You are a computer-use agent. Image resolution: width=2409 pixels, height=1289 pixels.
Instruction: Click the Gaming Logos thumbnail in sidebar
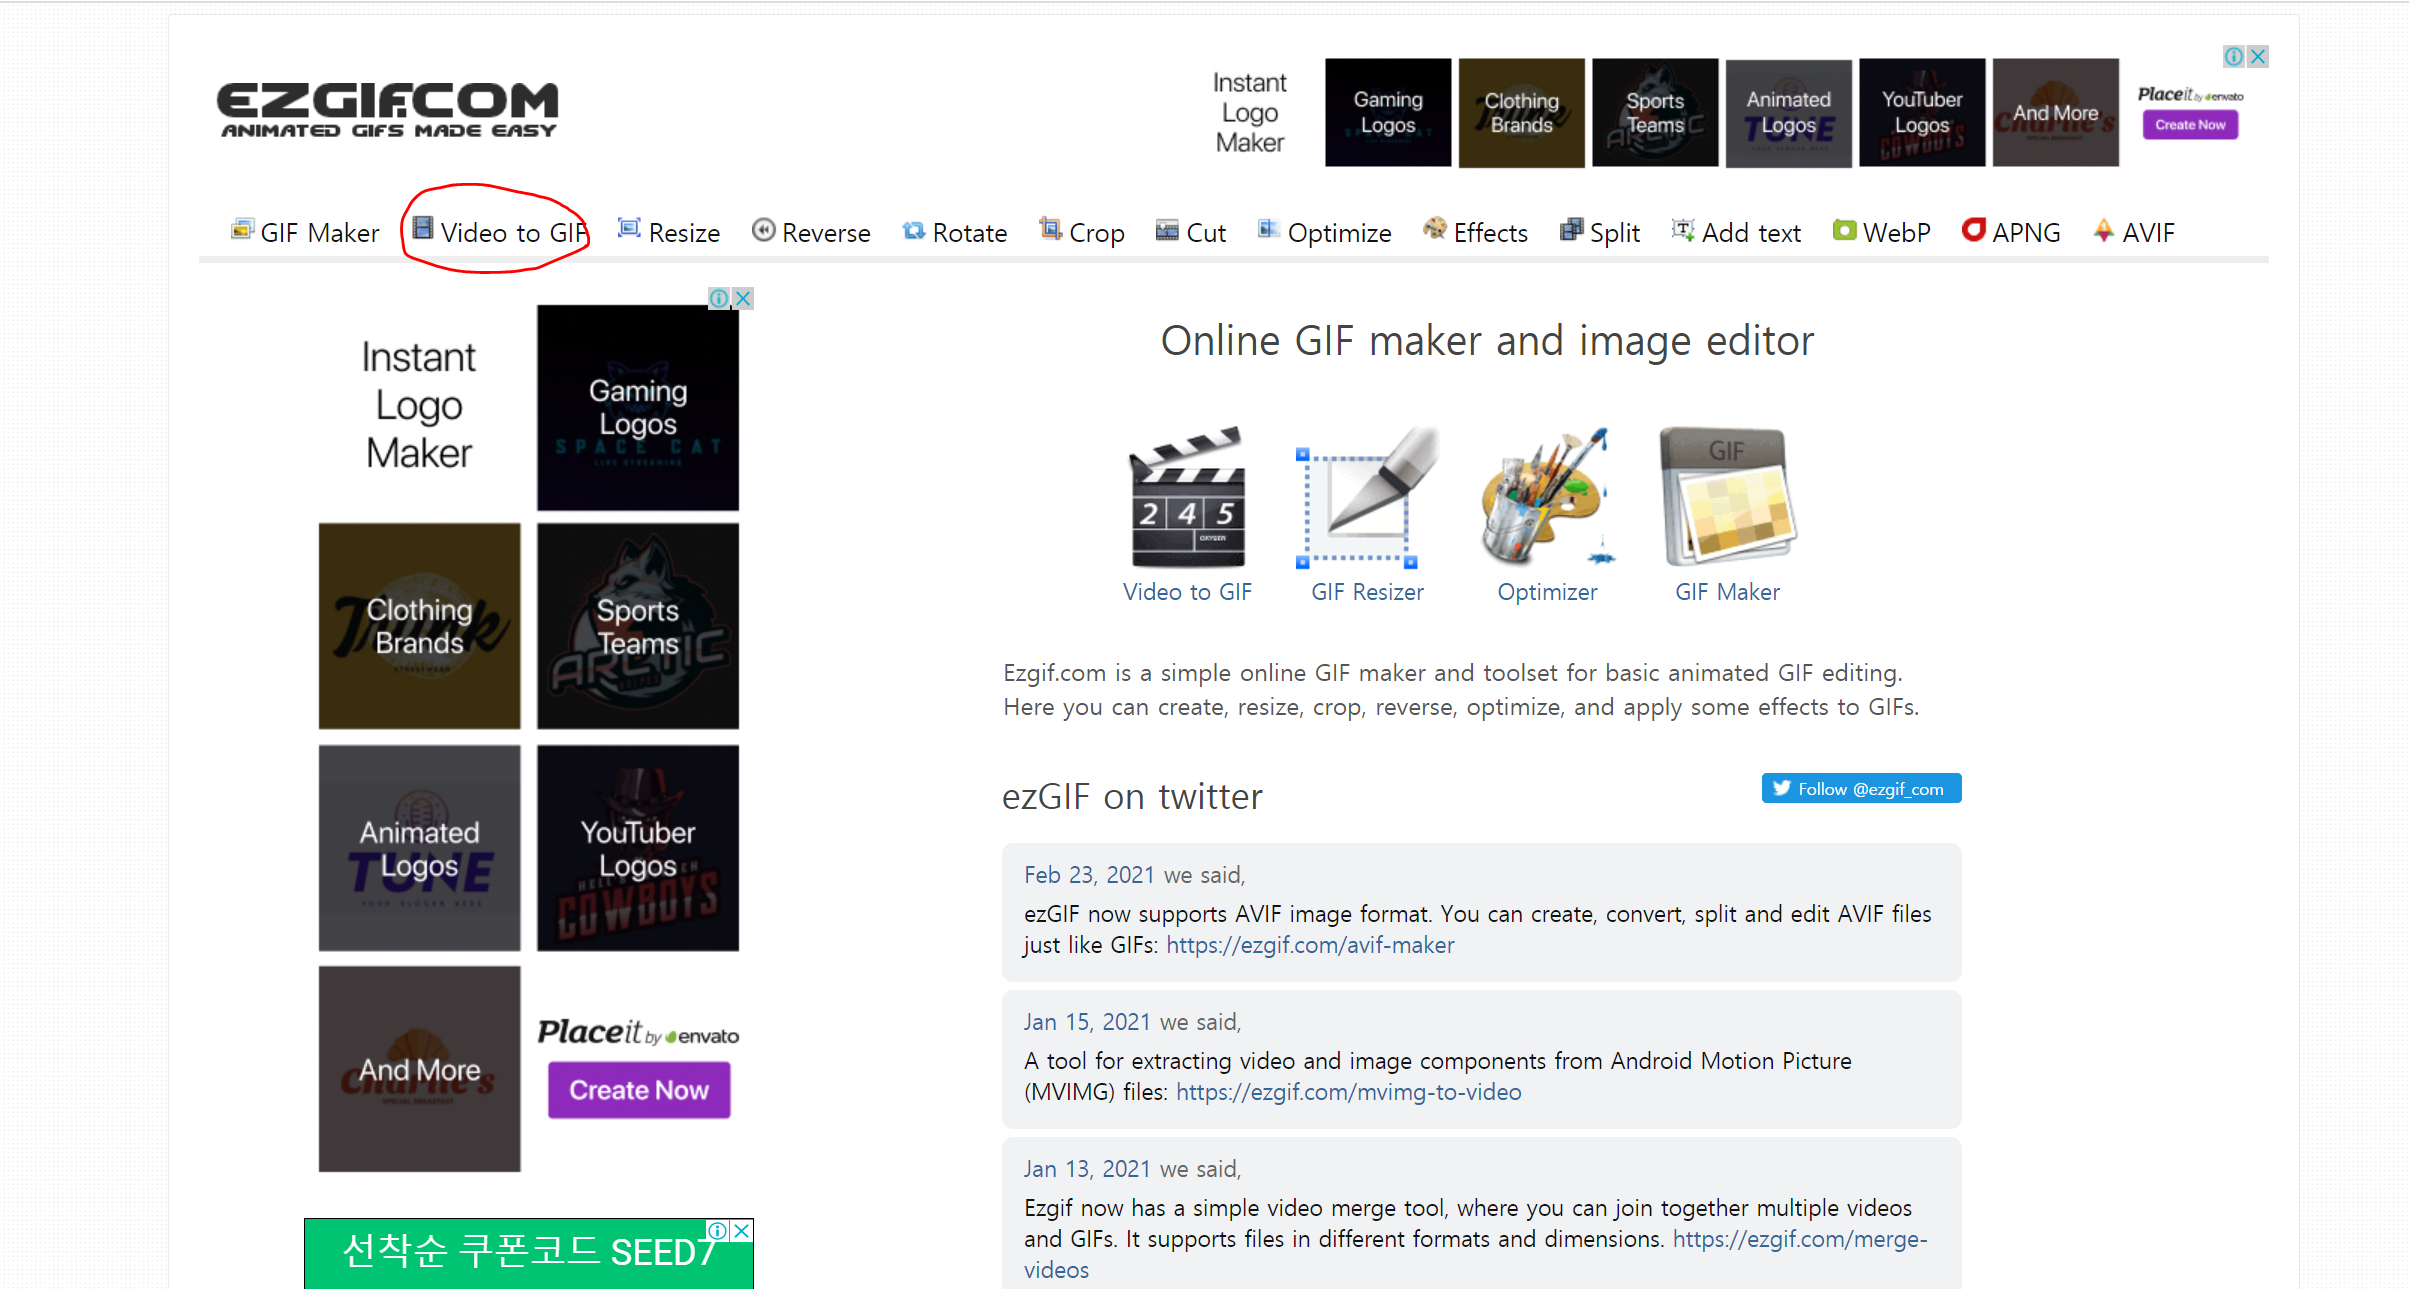pyautogui.click(x=638, y=408)
